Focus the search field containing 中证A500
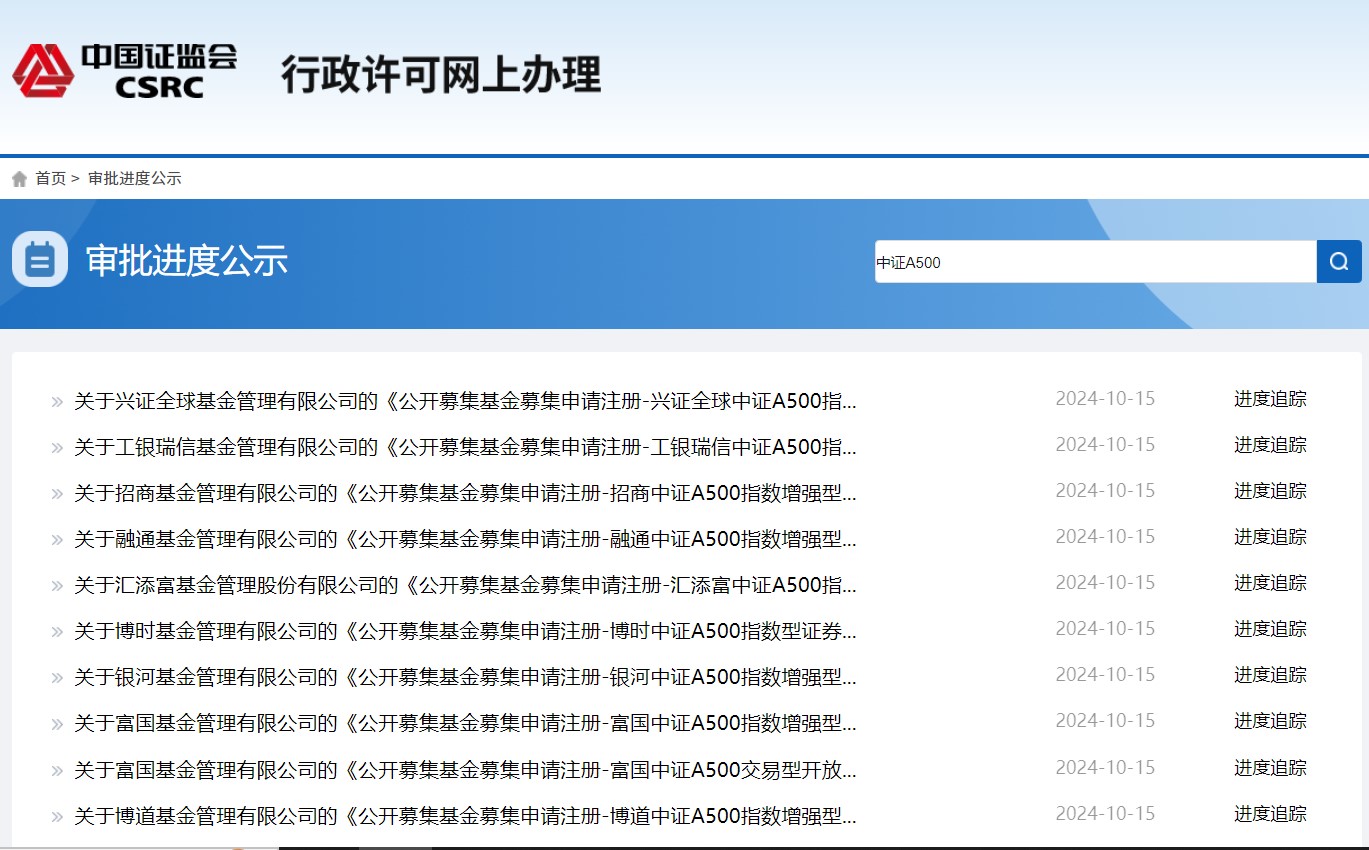The width and height of the screenshot is (1369, 850). click(x=1095, y=262)
